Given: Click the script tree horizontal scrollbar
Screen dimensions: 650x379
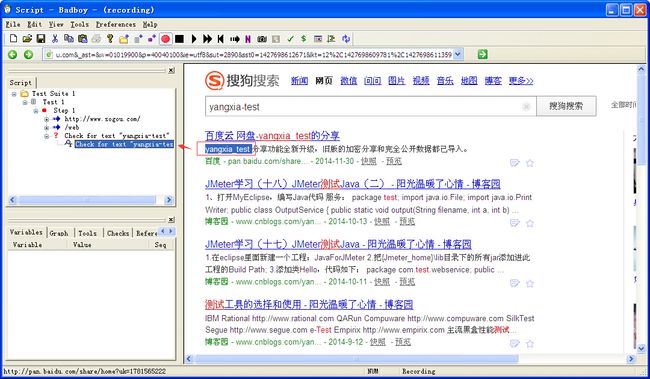Looking at the screenshot, I should (87, 200).
